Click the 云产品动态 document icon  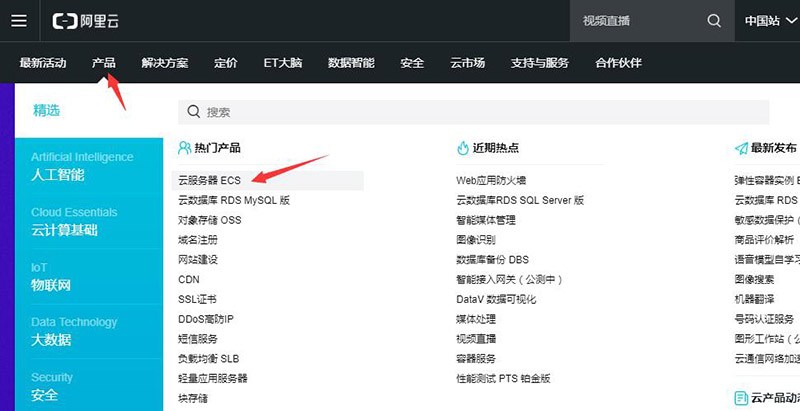tap(741, 398)
